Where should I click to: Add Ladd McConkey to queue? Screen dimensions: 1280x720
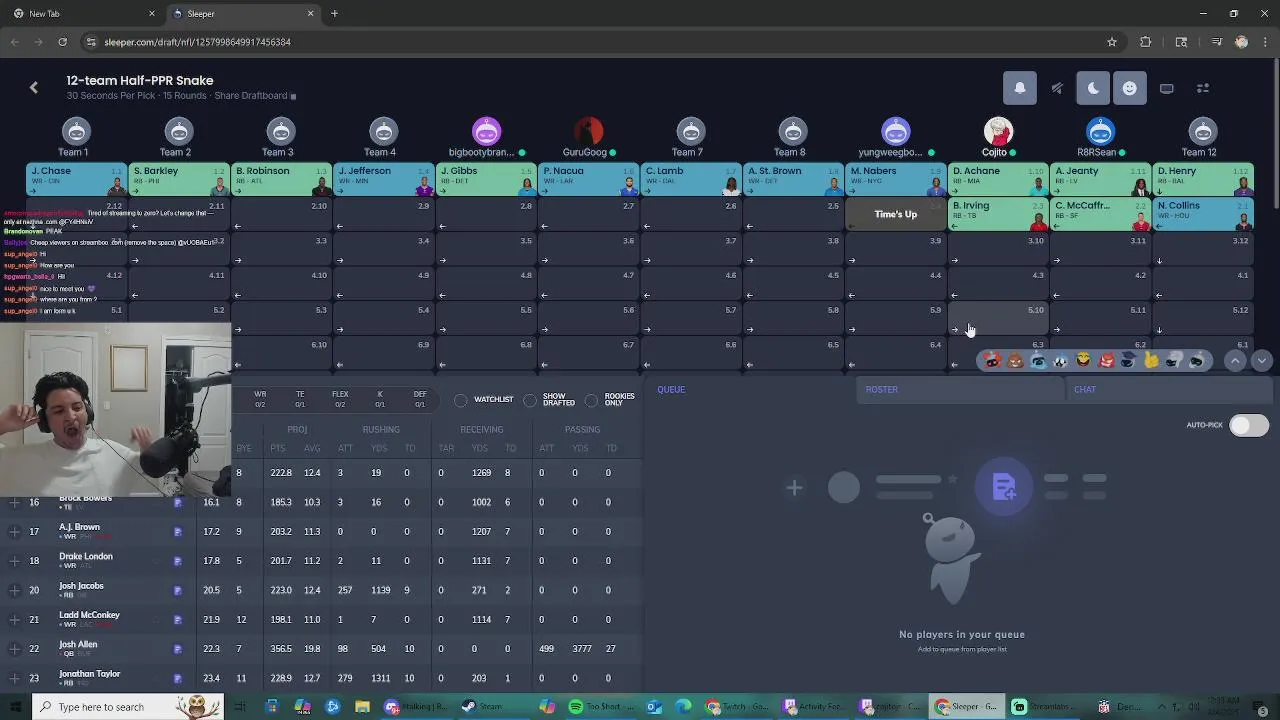click(15, 619)
